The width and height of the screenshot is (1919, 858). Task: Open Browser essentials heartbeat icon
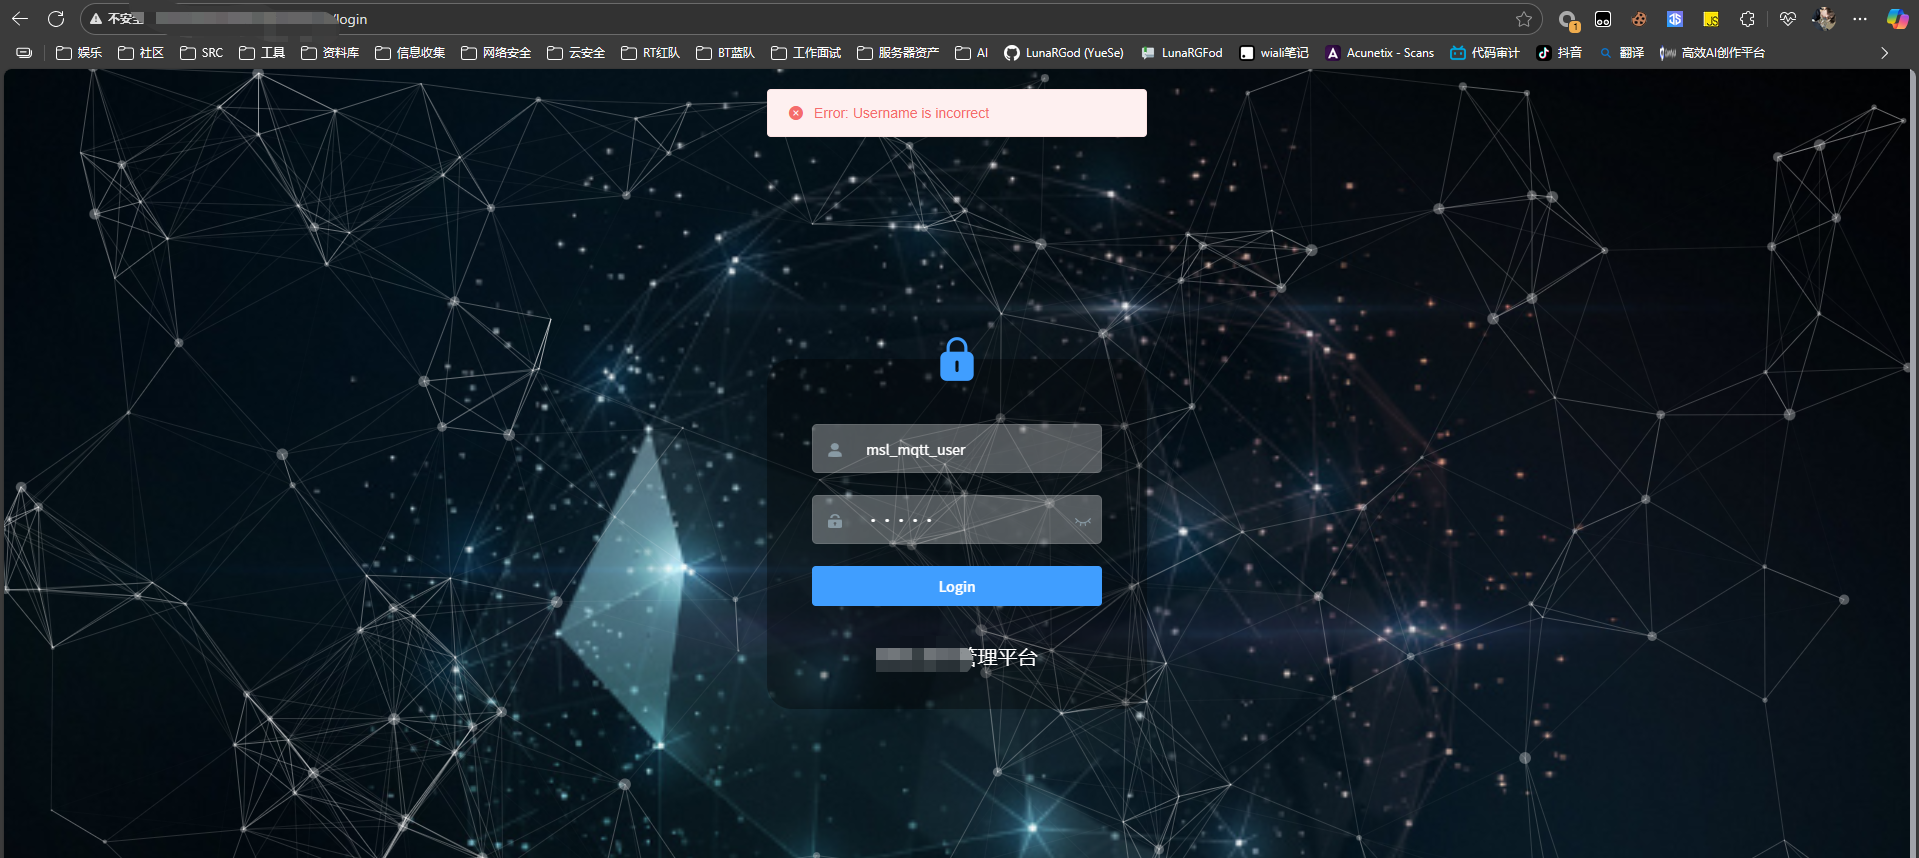1788,19
